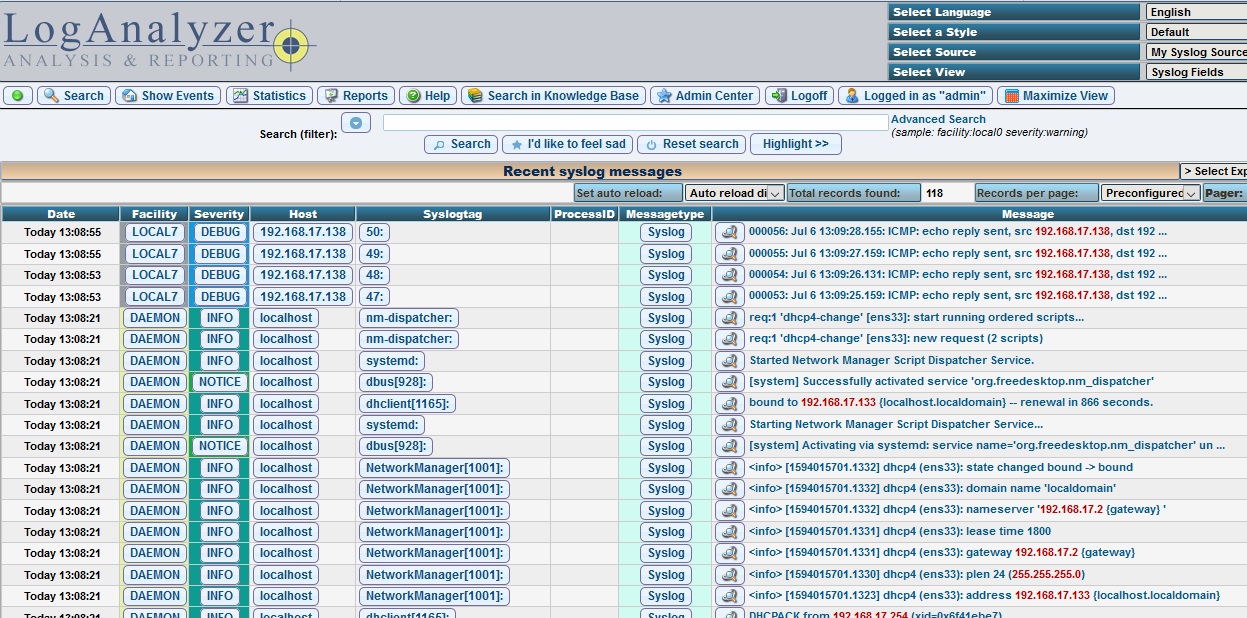
Task: Open the Select Language dropdown
Action: (x=1196, y=12)
